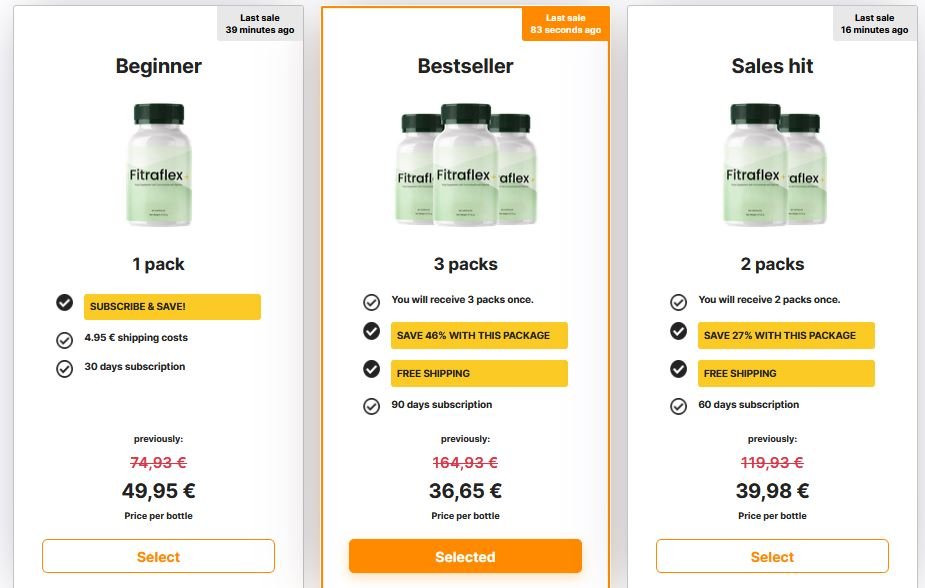Click the Bestseller FREE SHIPPING yellow badge
The width and height of the screenshot is (925, 588).
point(479,373)
